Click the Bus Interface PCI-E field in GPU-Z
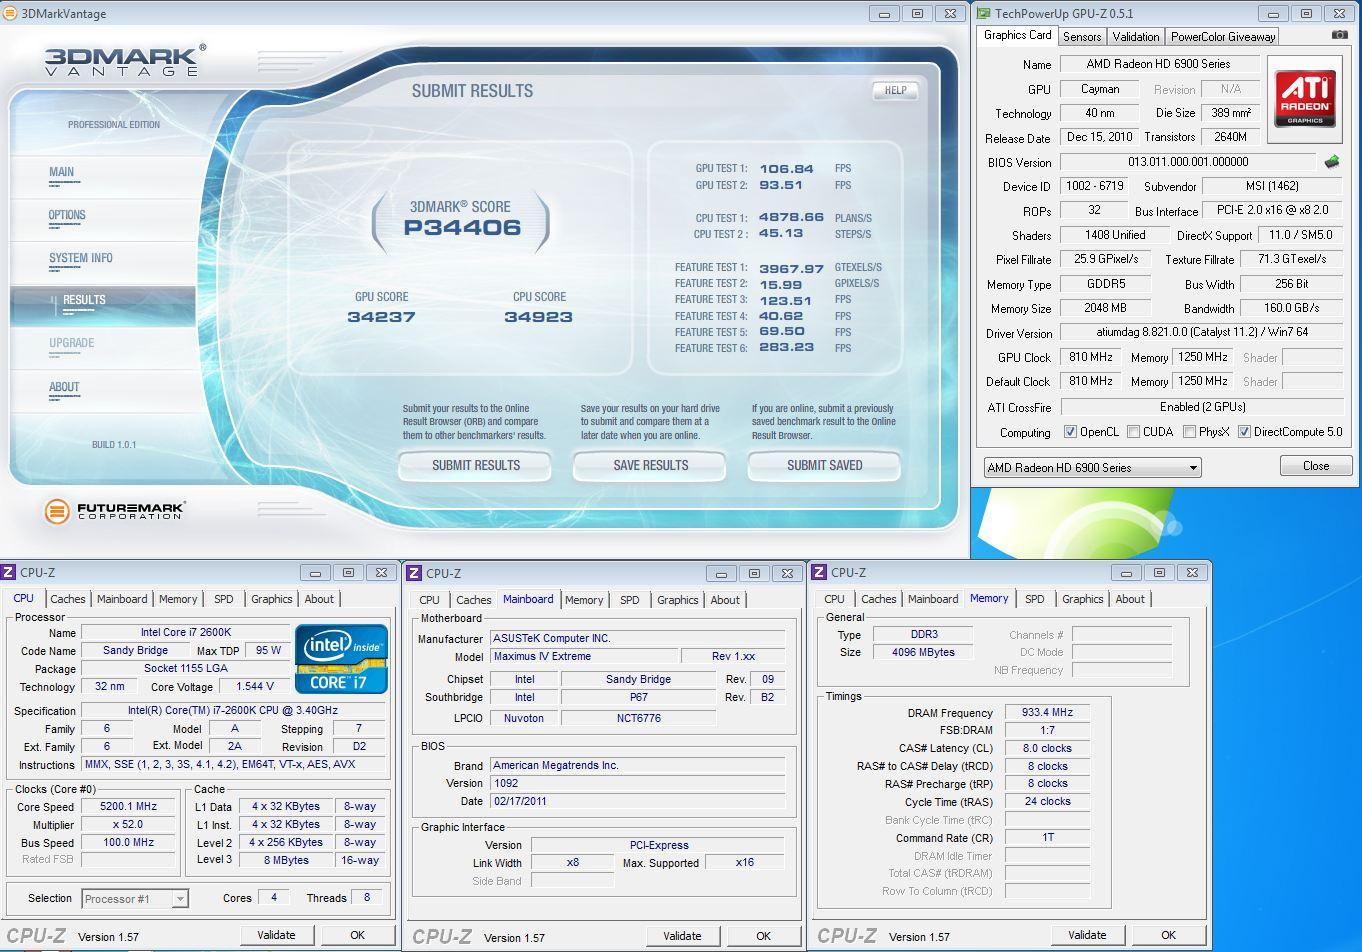This screenshot has width=1362, height=952. [1273, 210]
